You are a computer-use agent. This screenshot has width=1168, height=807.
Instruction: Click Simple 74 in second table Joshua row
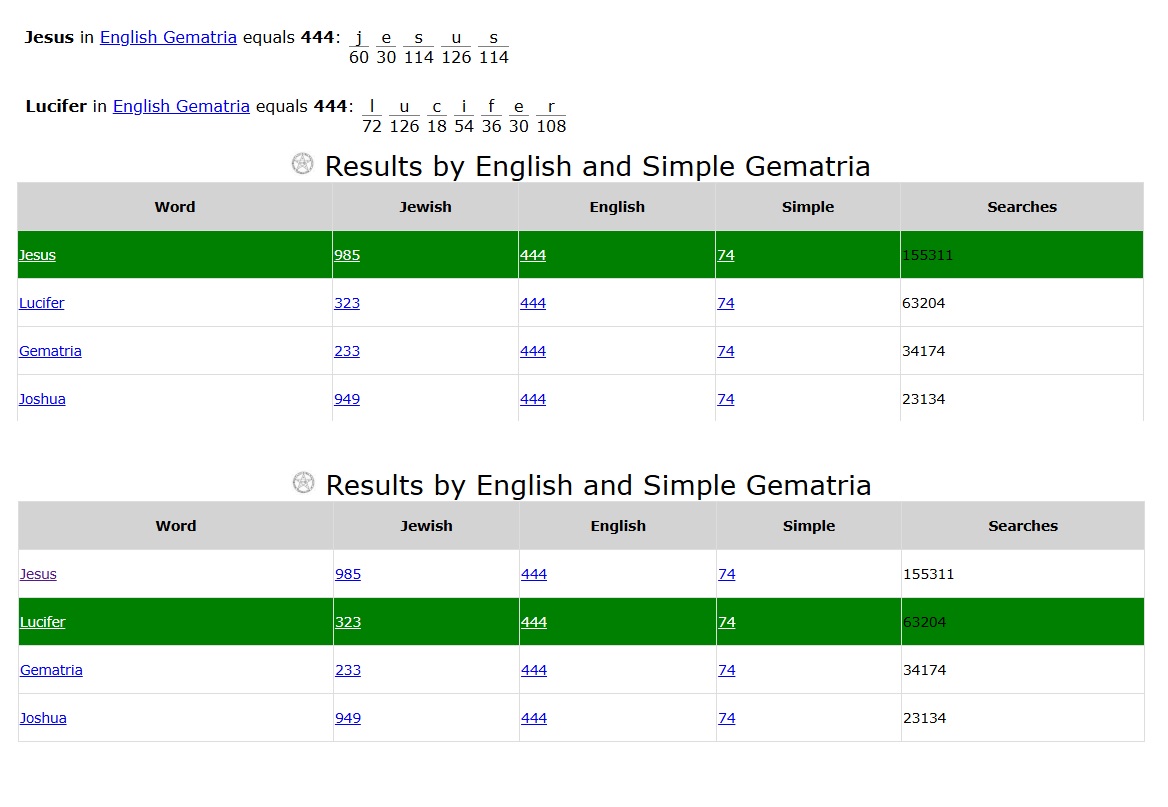(x=727, y=718)
